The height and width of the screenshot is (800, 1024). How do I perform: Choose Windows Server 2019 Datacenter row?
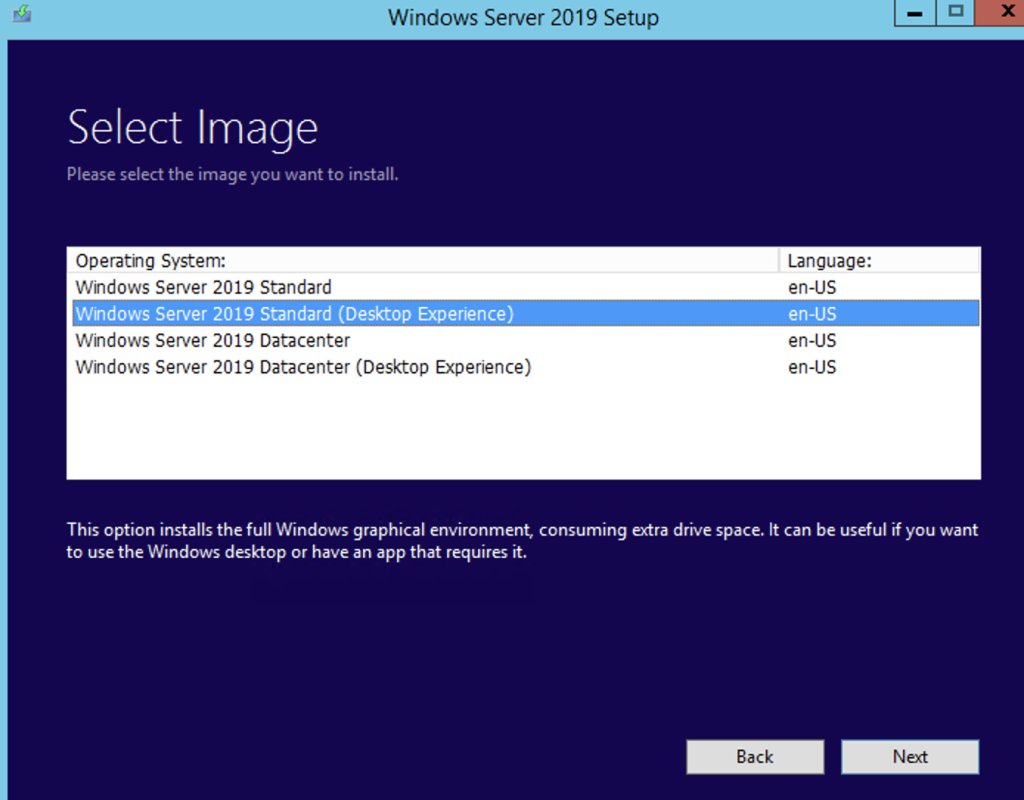[526, 340]
